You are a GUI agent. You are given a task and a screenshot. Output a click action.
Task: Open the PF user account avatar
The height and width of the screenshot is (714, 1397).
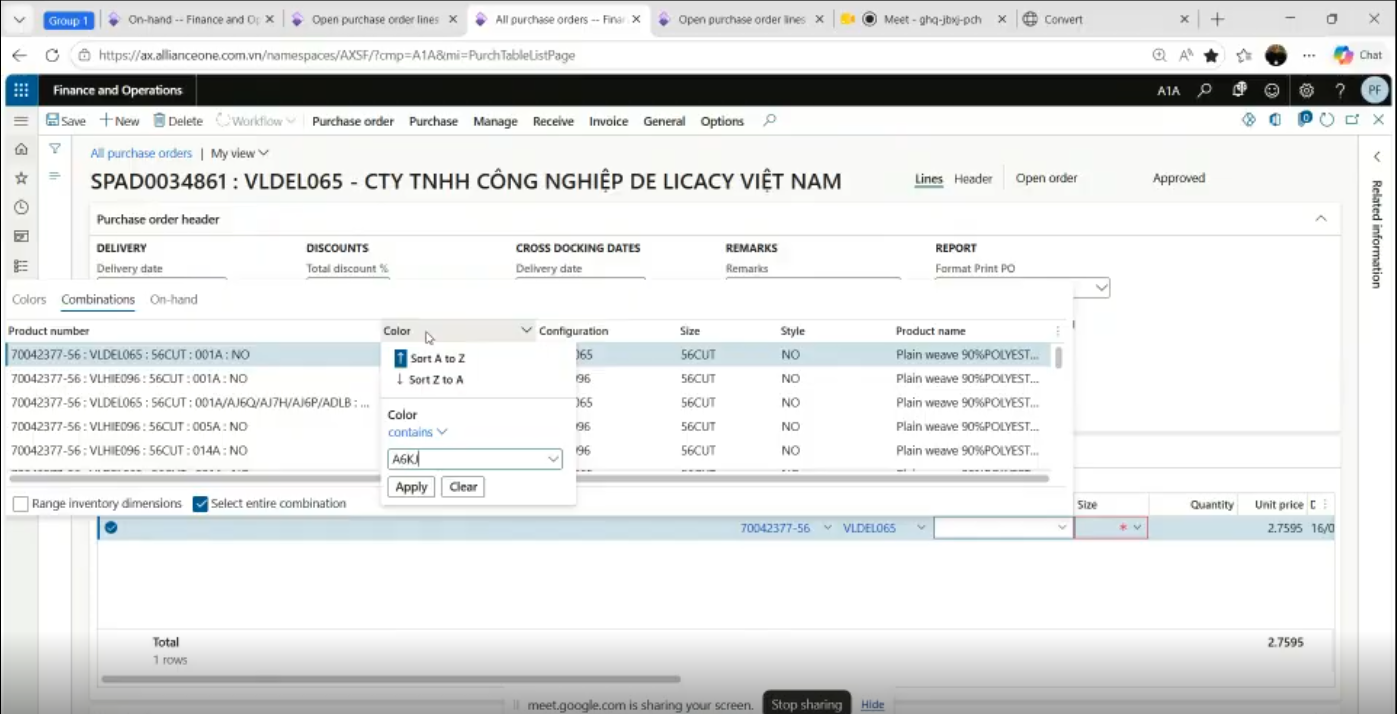(1375, 90)
